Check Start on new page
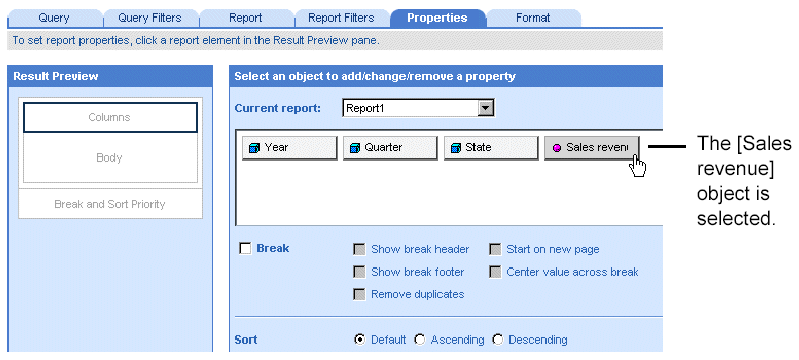Viewport: 799px width, 360px height. (x=495, y=249)
